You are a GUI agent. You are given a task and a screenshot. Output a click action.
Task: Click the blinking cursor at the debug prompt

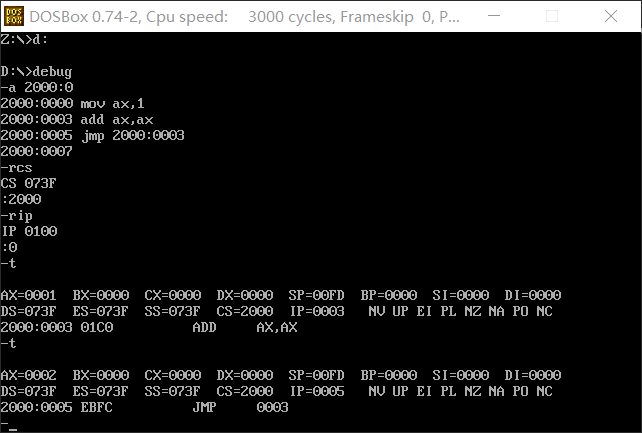pos(13,429)
